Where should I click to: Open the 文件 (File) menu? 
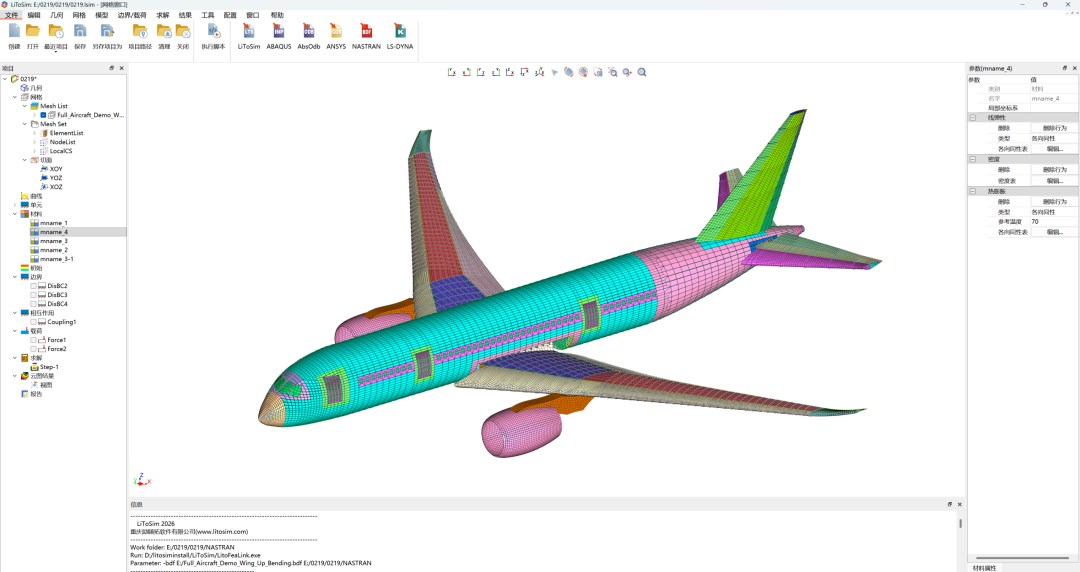(x=12, y=15)
